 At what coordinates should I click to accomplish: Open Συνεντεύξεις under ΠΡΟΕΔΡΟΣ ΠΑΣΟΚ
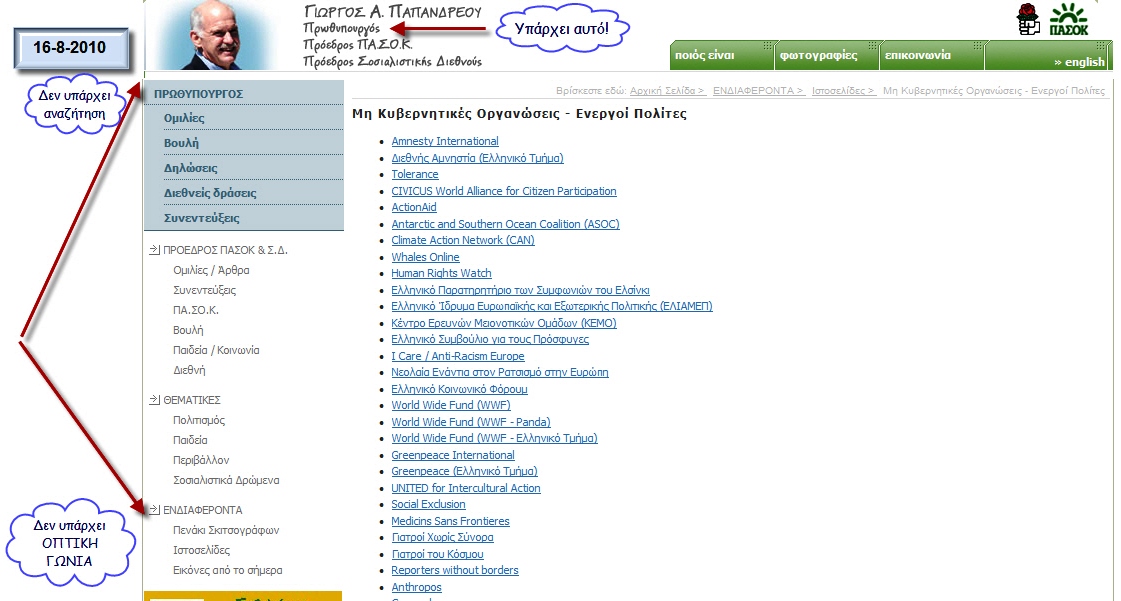click(x=204, y=290)
